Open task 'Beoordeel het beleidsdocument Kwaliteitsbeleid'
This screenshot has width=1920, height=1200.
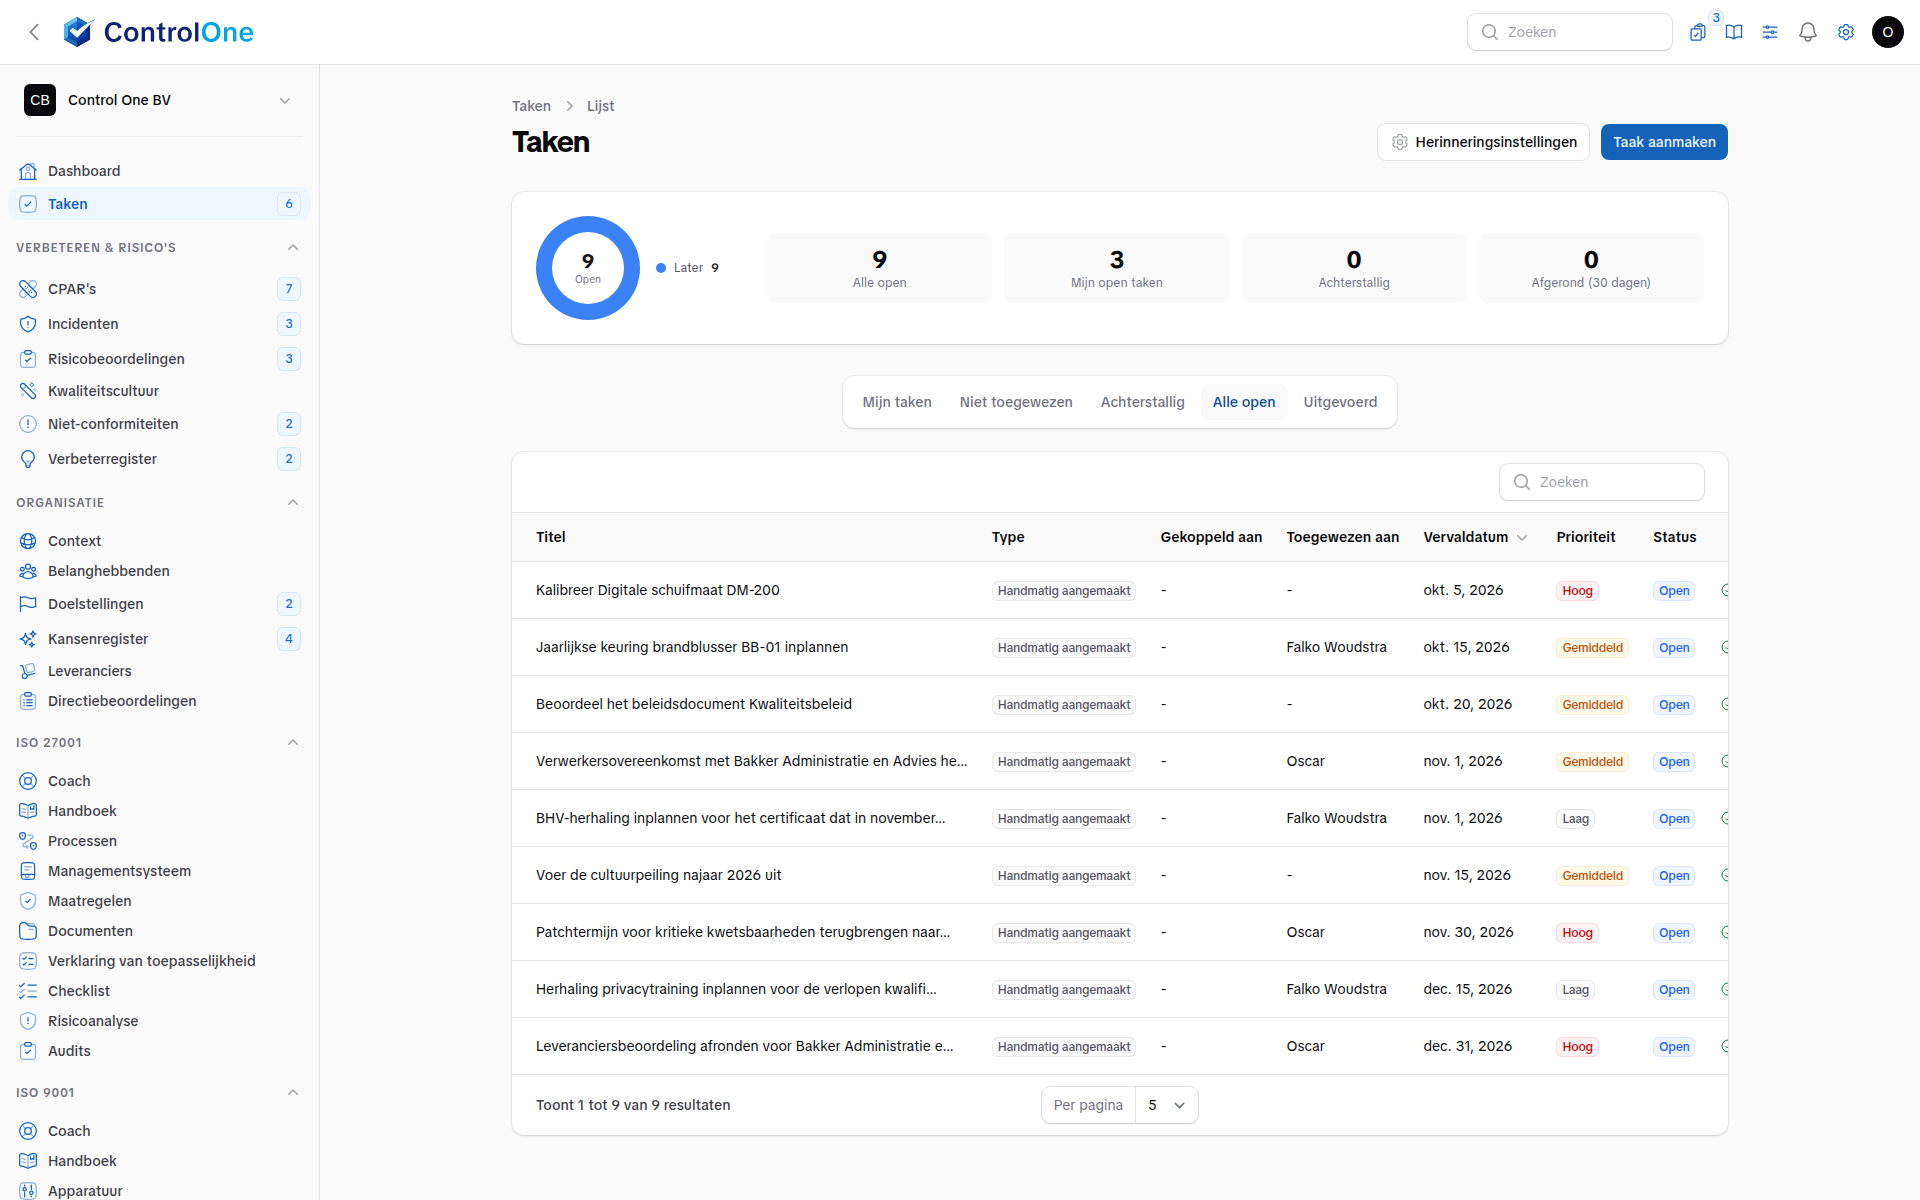(694, 704)
